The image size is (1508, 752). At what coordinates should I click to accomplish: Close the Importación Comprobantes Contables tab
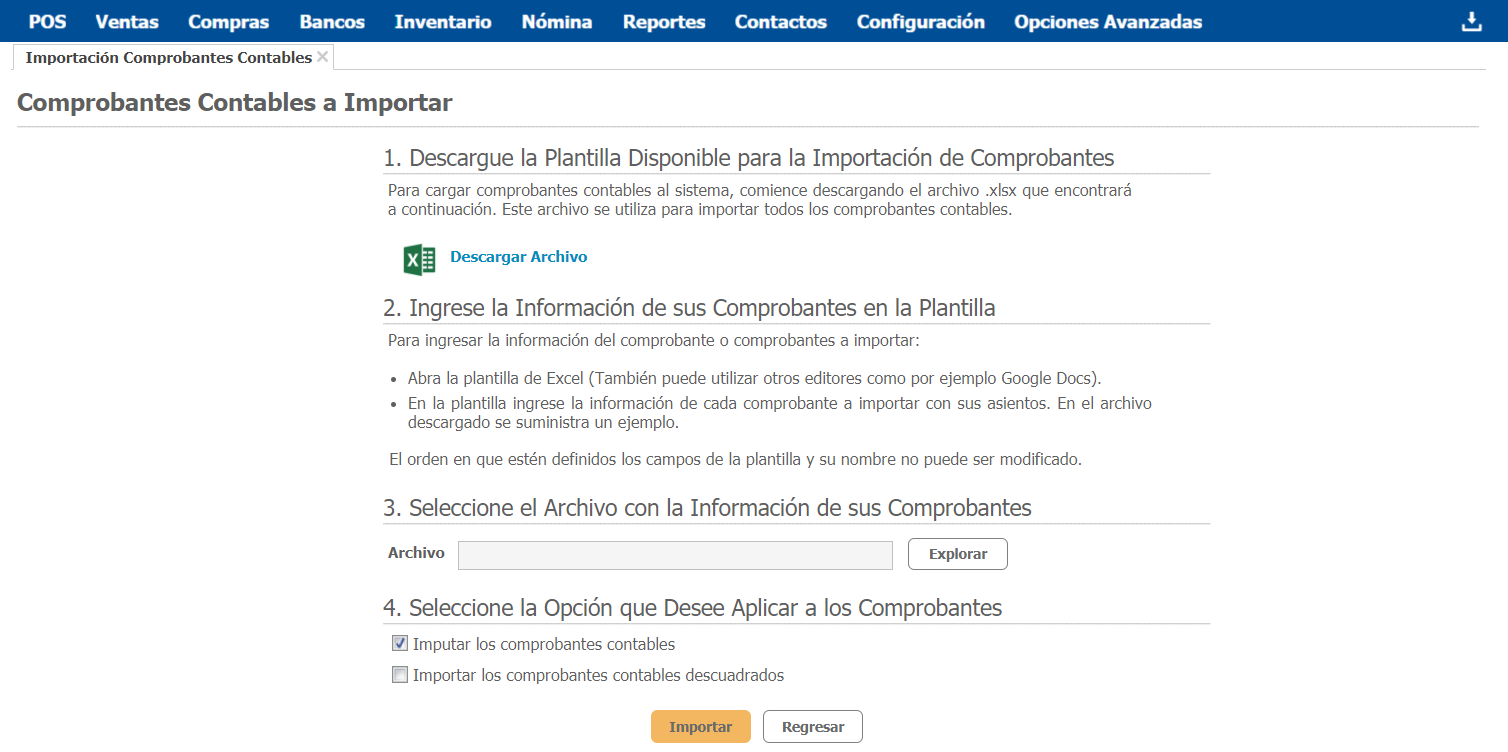coord(322,57)
